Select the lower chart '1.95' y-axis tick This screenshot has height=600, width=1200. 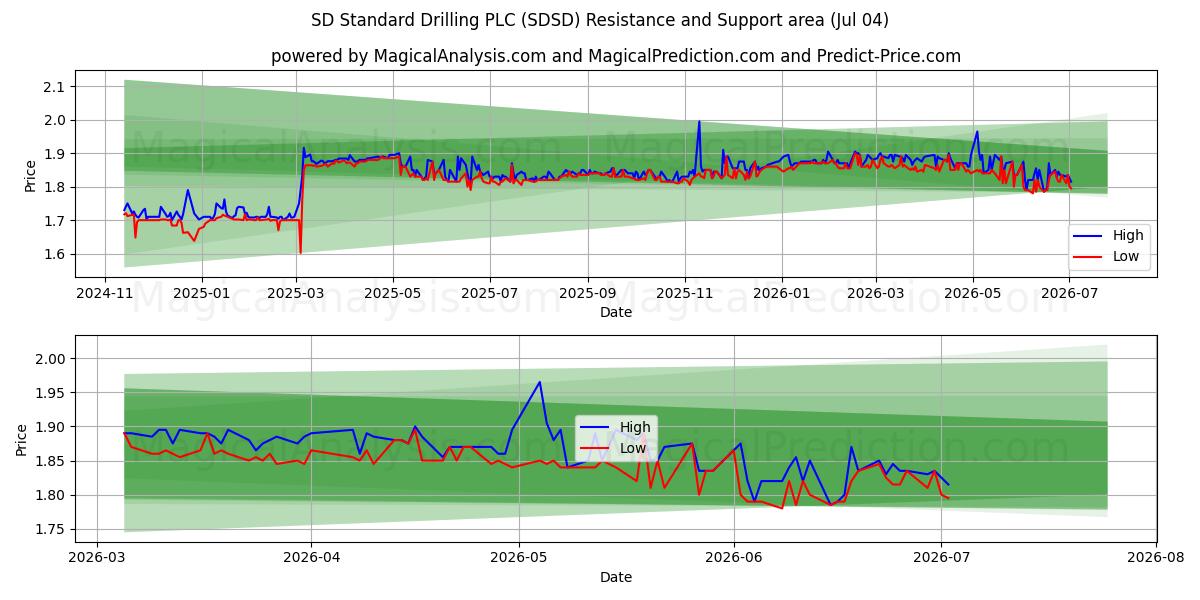click(51, 393)
